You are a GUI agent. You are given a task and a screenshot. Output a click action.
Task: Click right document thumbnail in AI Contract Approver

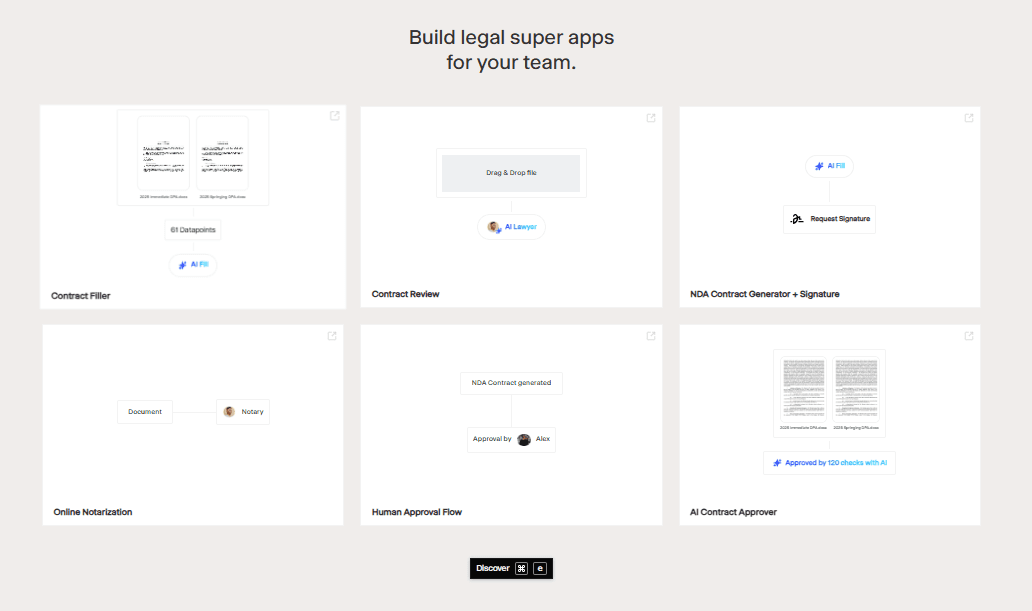(856, 389)
